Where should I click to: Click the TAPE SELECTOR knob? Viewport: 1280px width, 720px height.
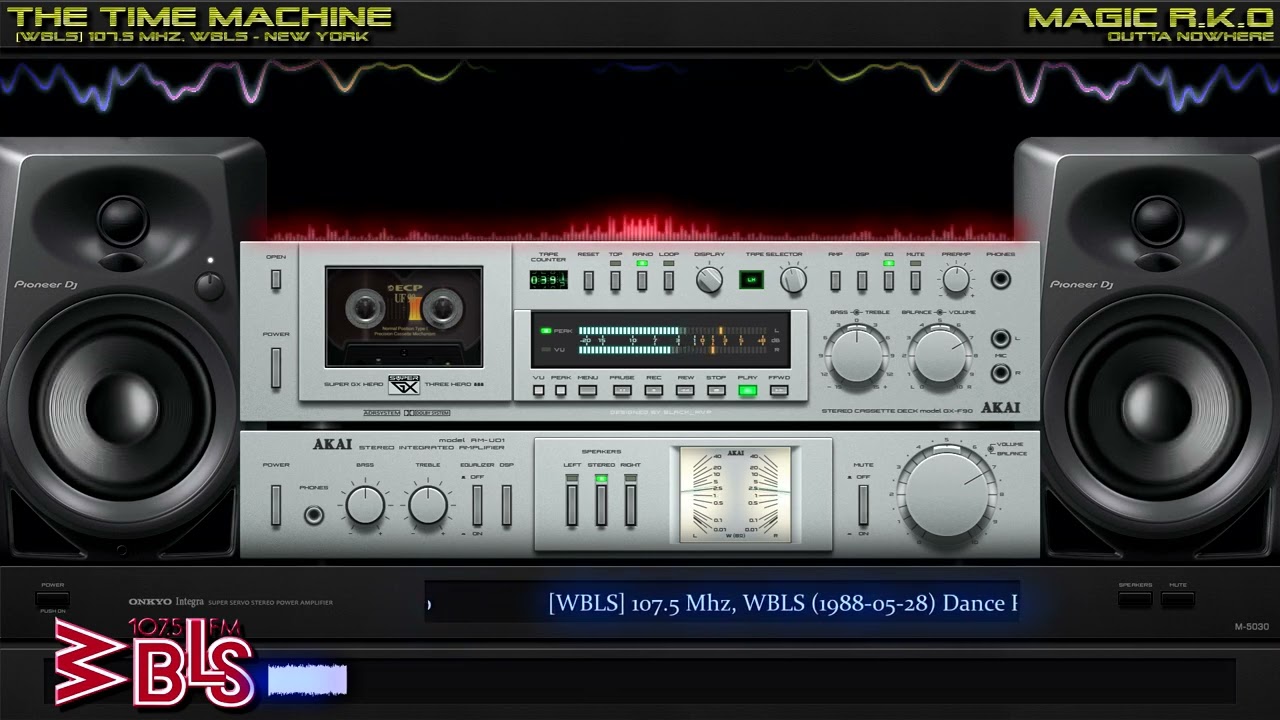pos(793,280)
